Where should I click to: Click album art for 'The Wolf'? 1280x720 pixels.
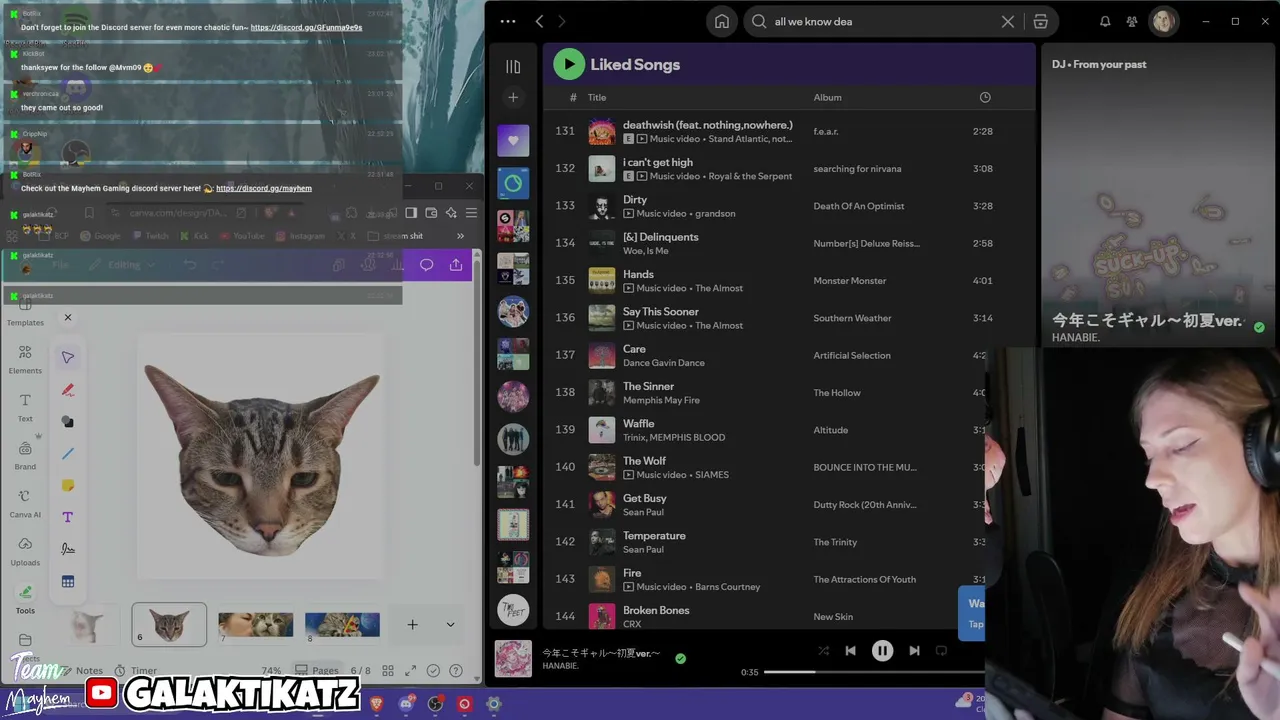(x=601, y=467)
